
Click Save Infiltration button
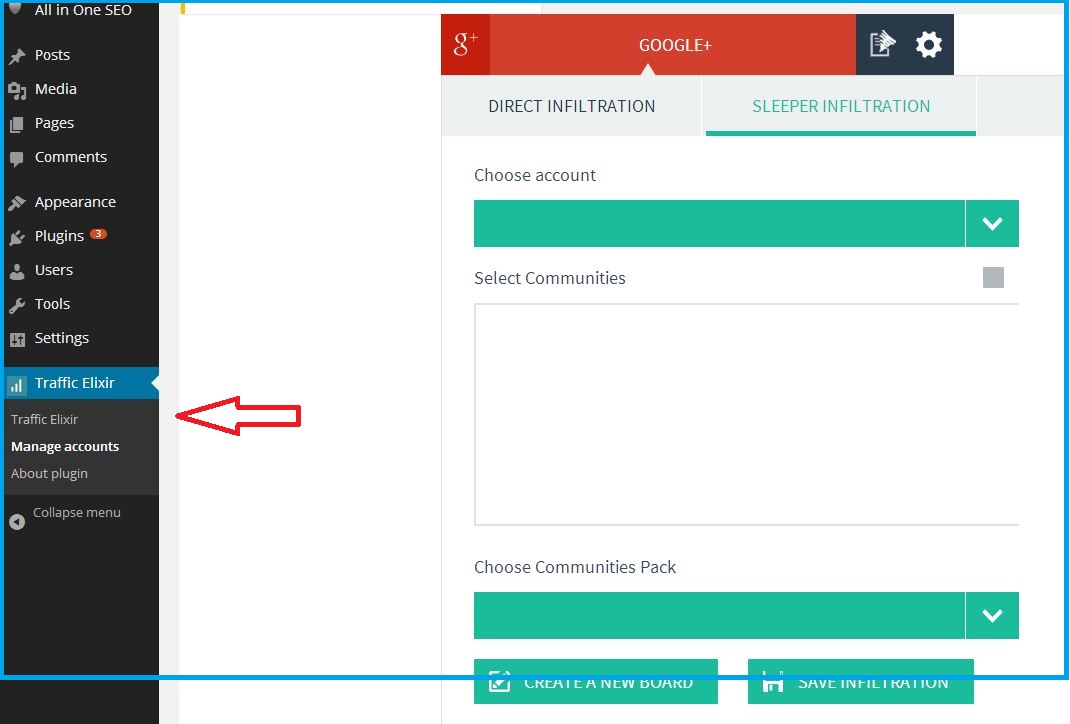point(861,682)
